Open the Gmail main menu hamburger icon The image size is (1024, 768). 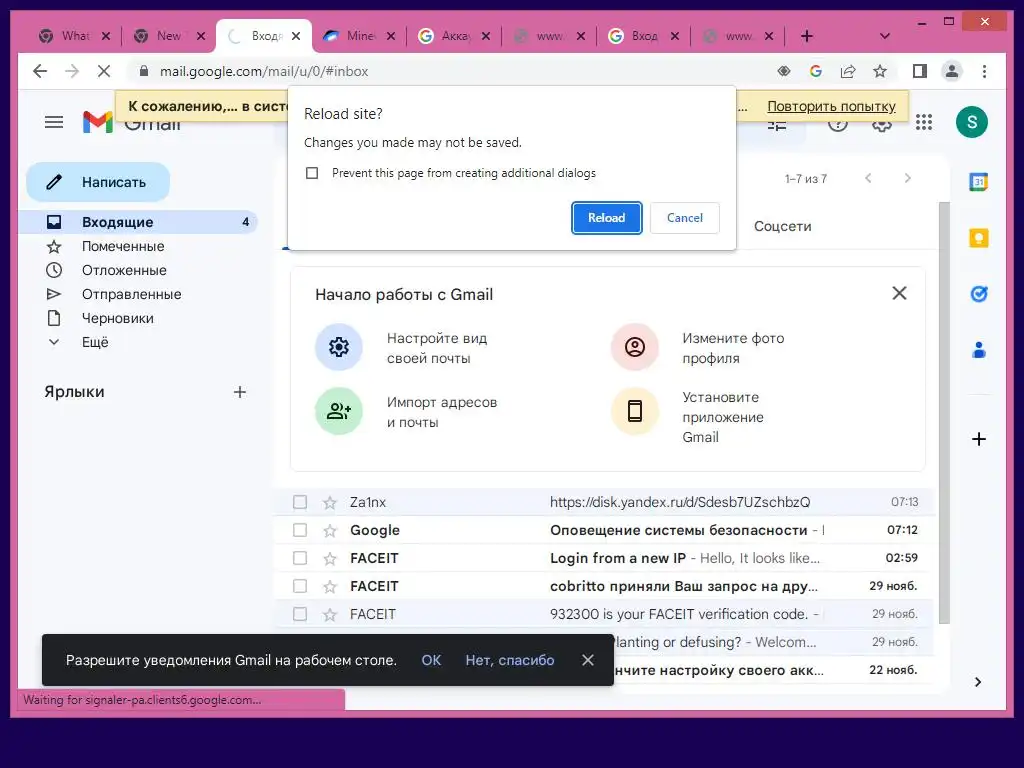[54, 122]
